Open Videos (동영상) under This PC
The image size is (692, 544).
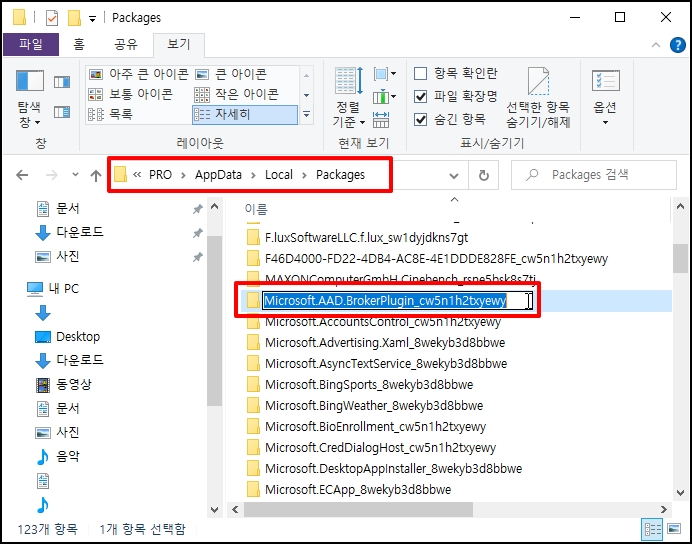click(64, 384)
